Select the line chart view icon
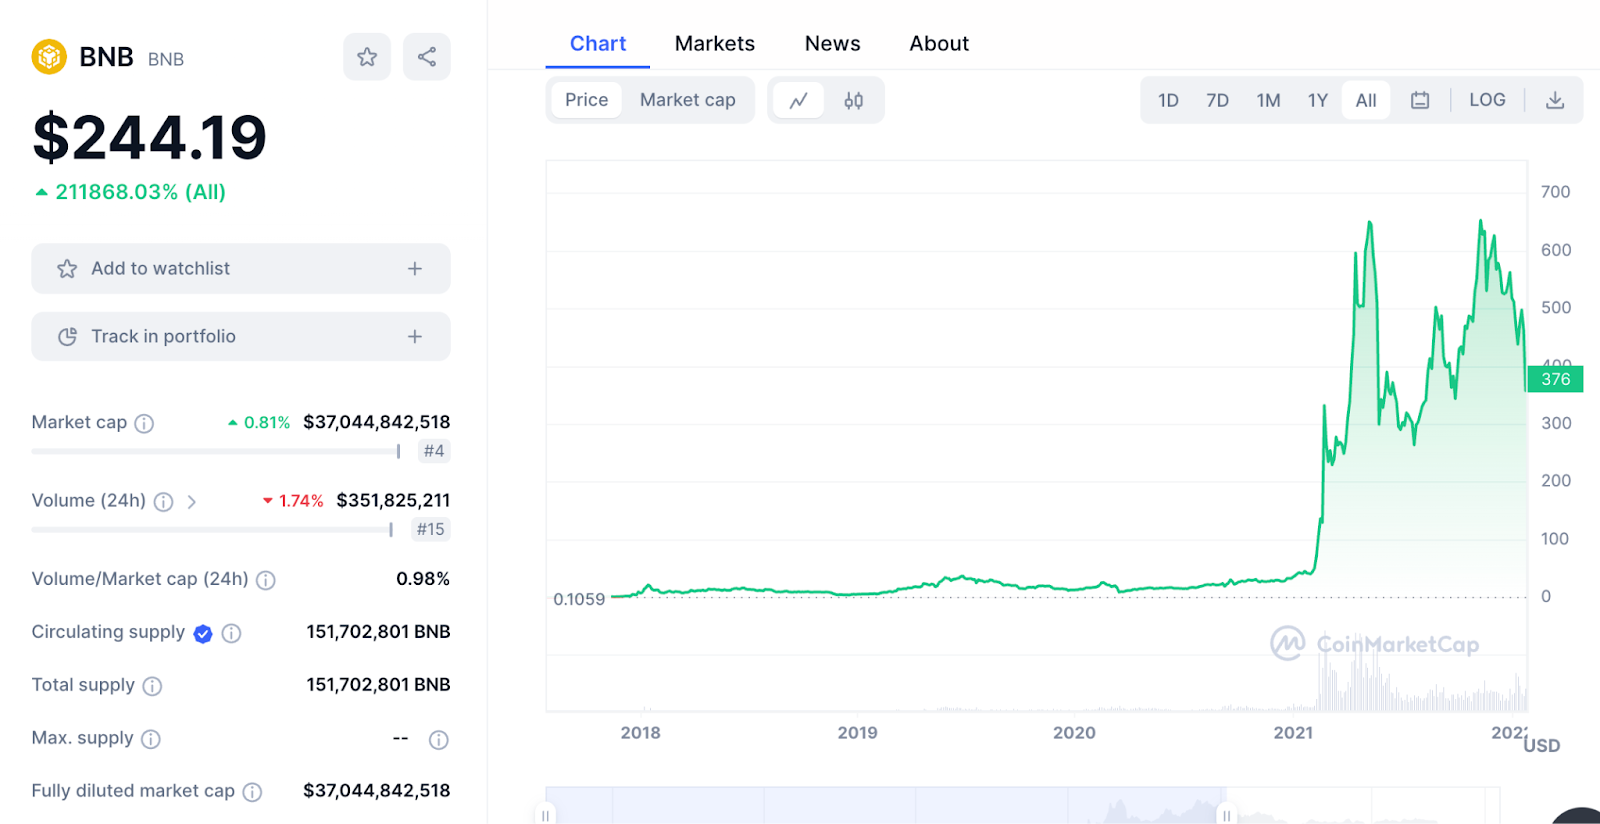Viewport: 1600px width, 824px height. 798,100
